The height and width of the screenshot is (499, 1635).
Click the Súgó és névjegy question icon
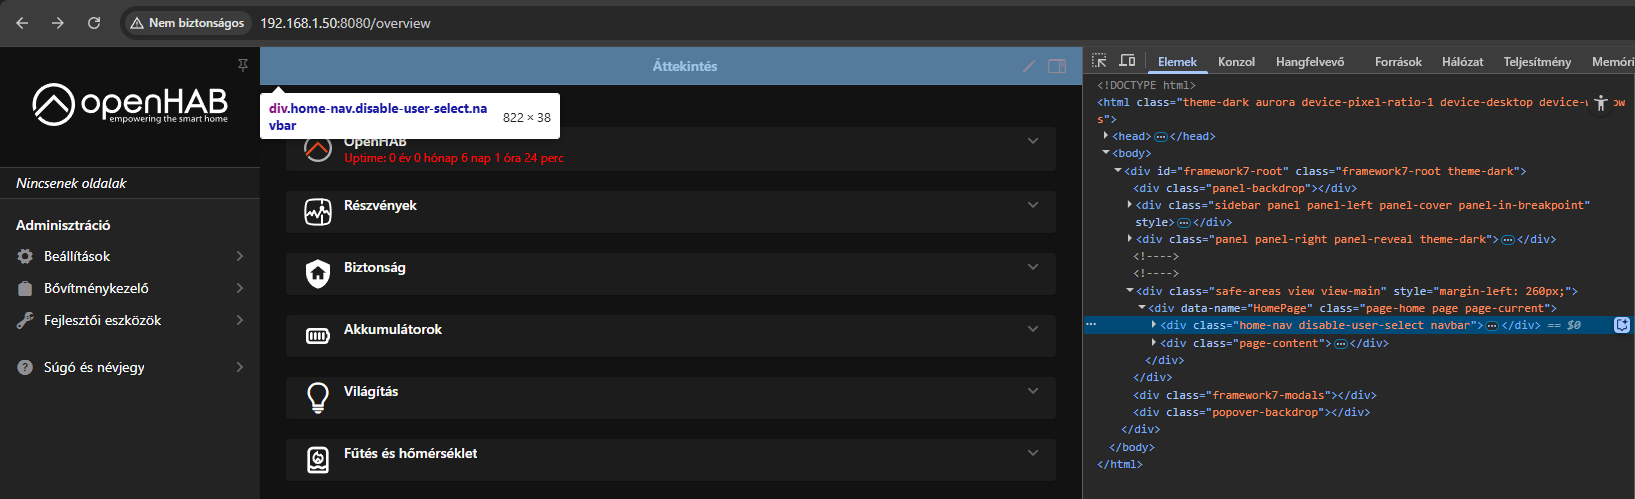tap(25, 368)
